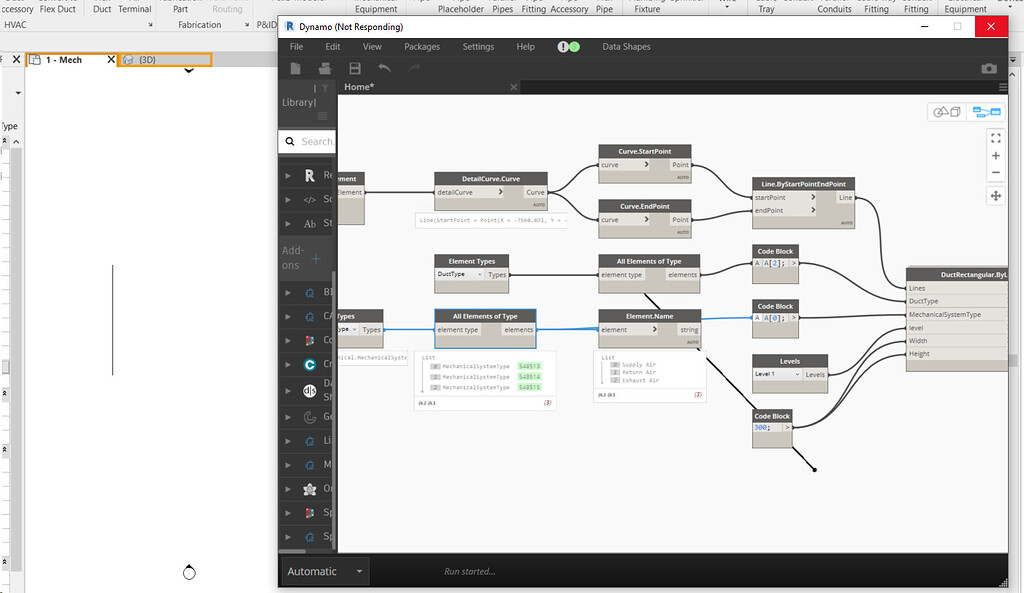1024x593 pixels.
Task: Click the camera icon to export workspace image
Action: [x=988, y=68]
